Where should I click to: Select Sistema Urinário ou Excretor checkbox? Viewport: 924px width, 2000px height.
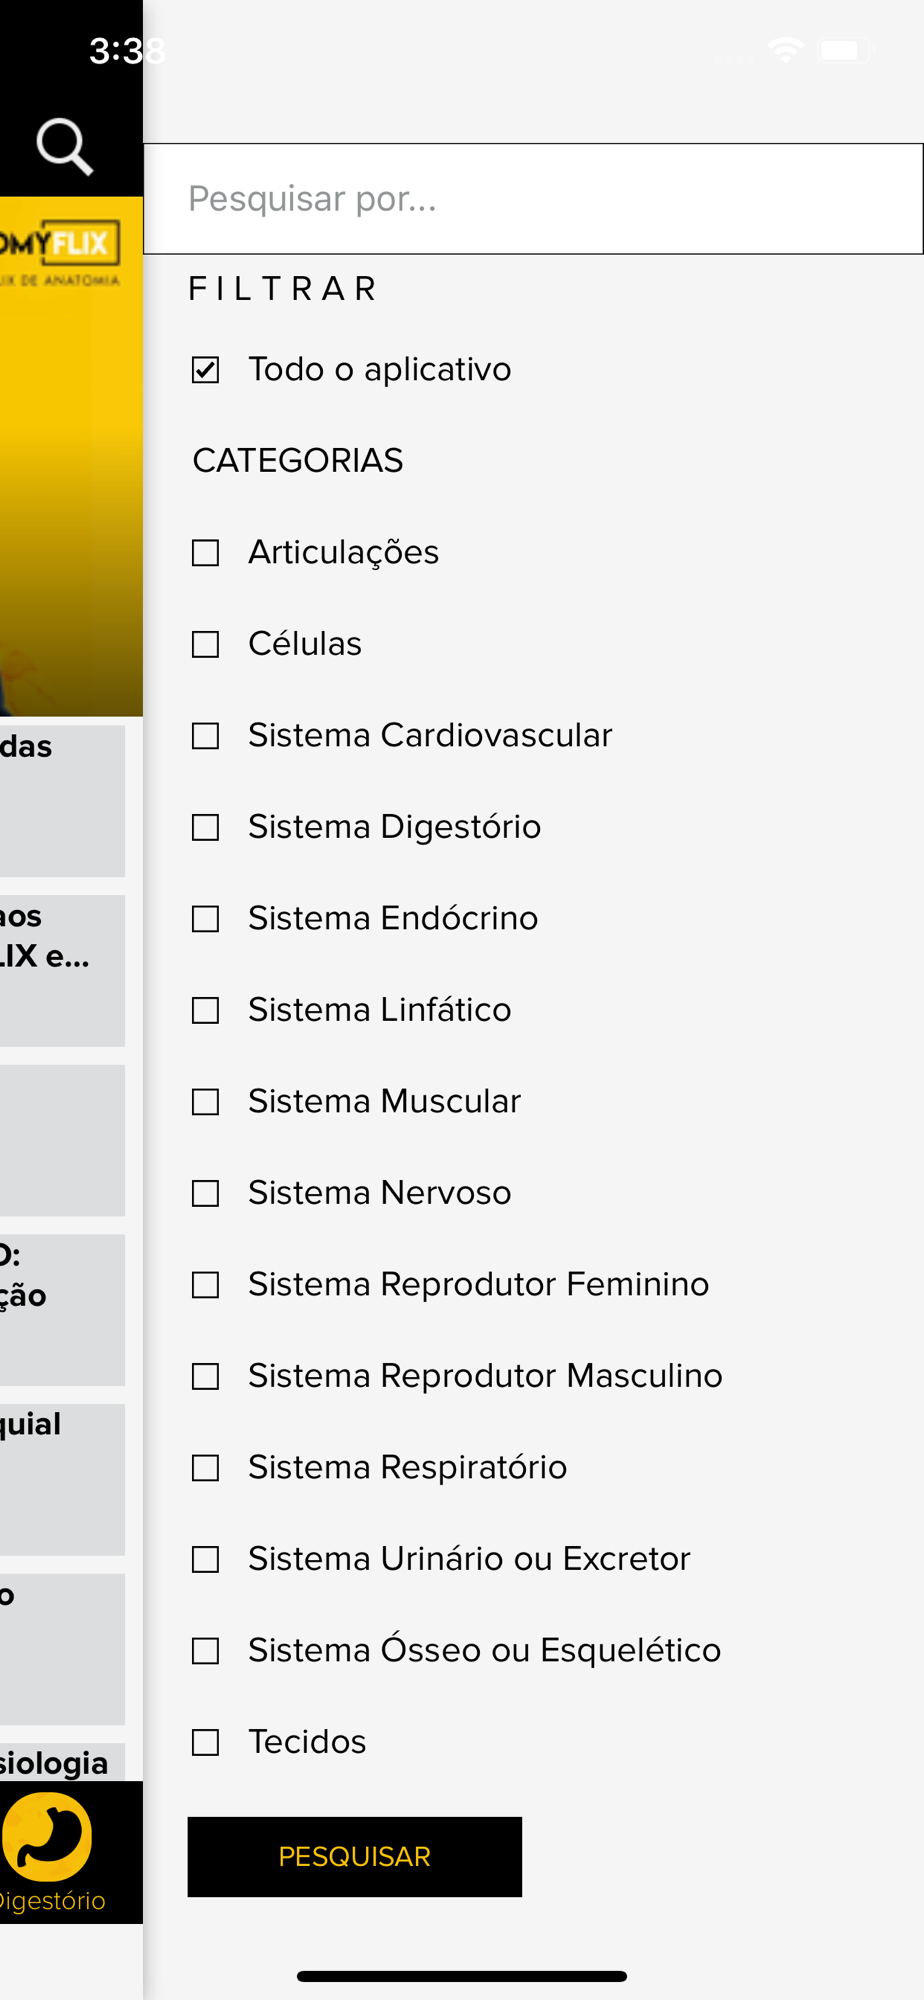(205, 1559)
